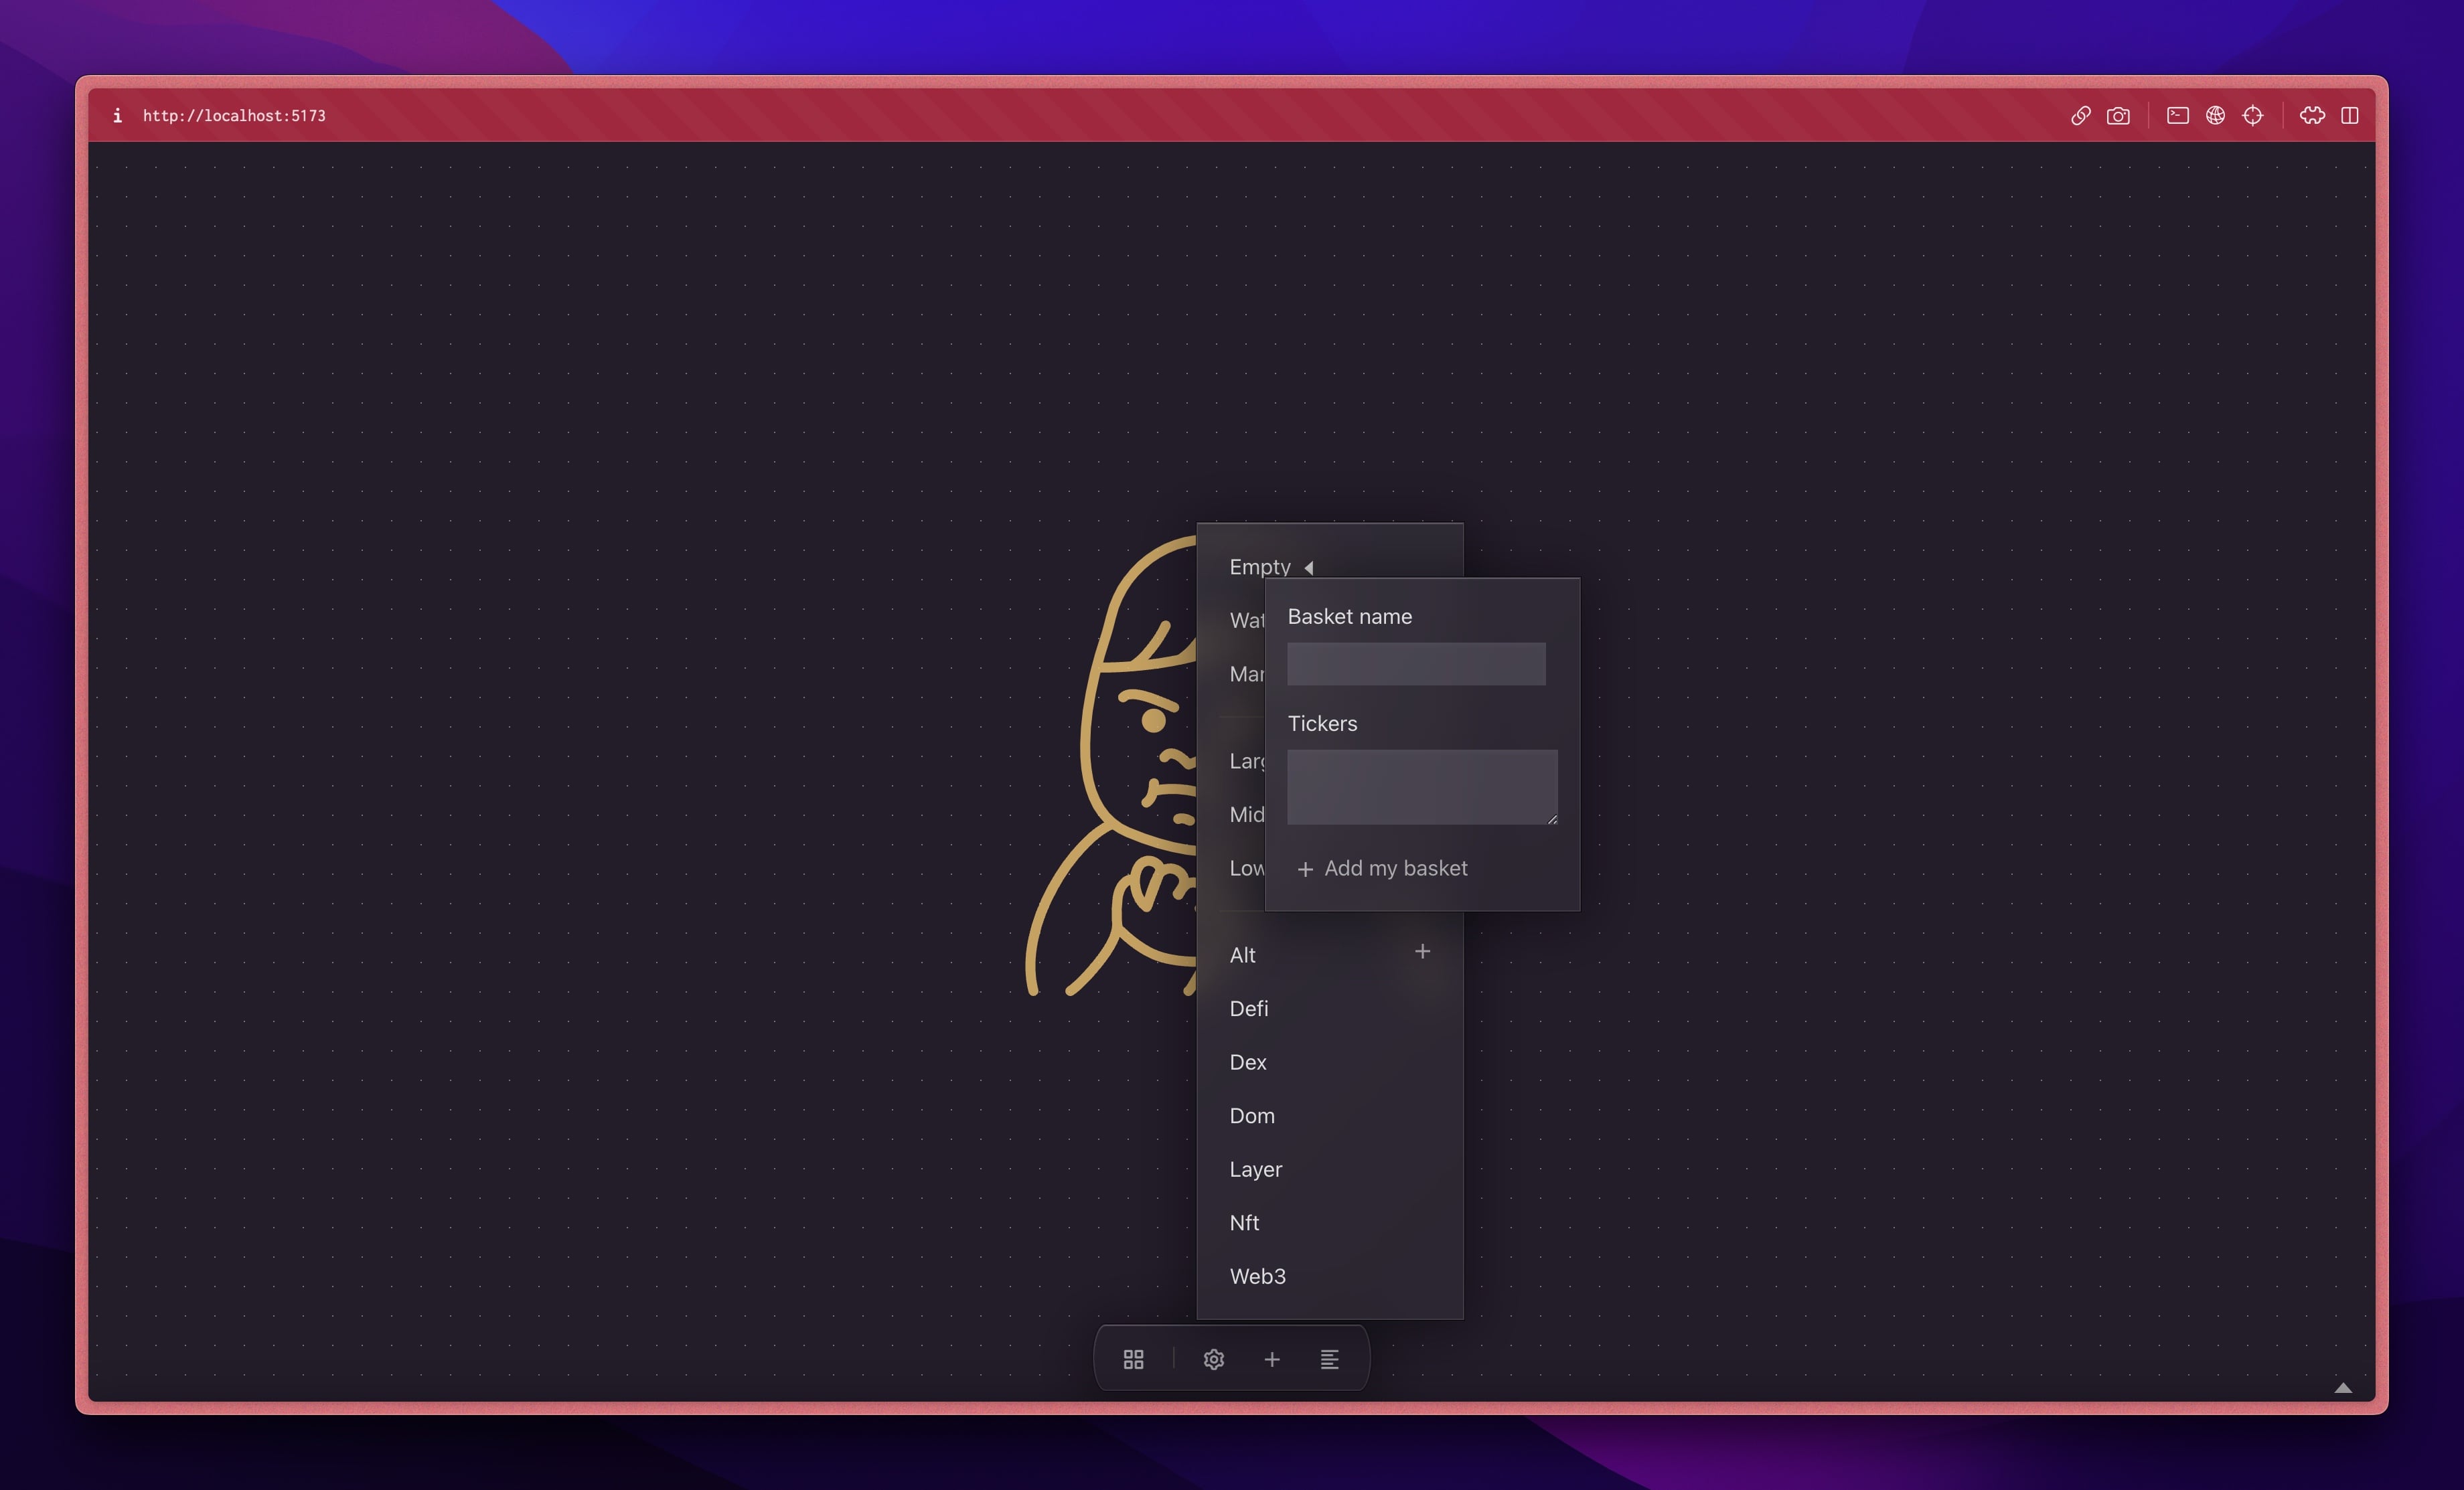The image size is (2464, 1490).
Task: Toggle the split panel layout icon
Action: coord(2350,115)
